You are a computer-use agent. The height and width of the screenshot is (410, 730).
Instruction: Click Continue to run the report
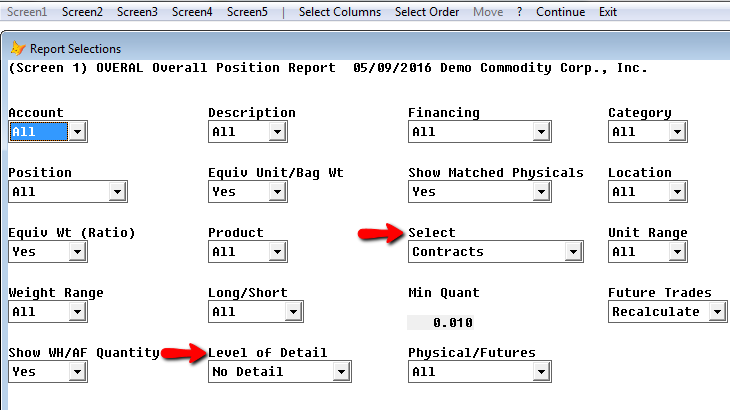coord(561,12)
